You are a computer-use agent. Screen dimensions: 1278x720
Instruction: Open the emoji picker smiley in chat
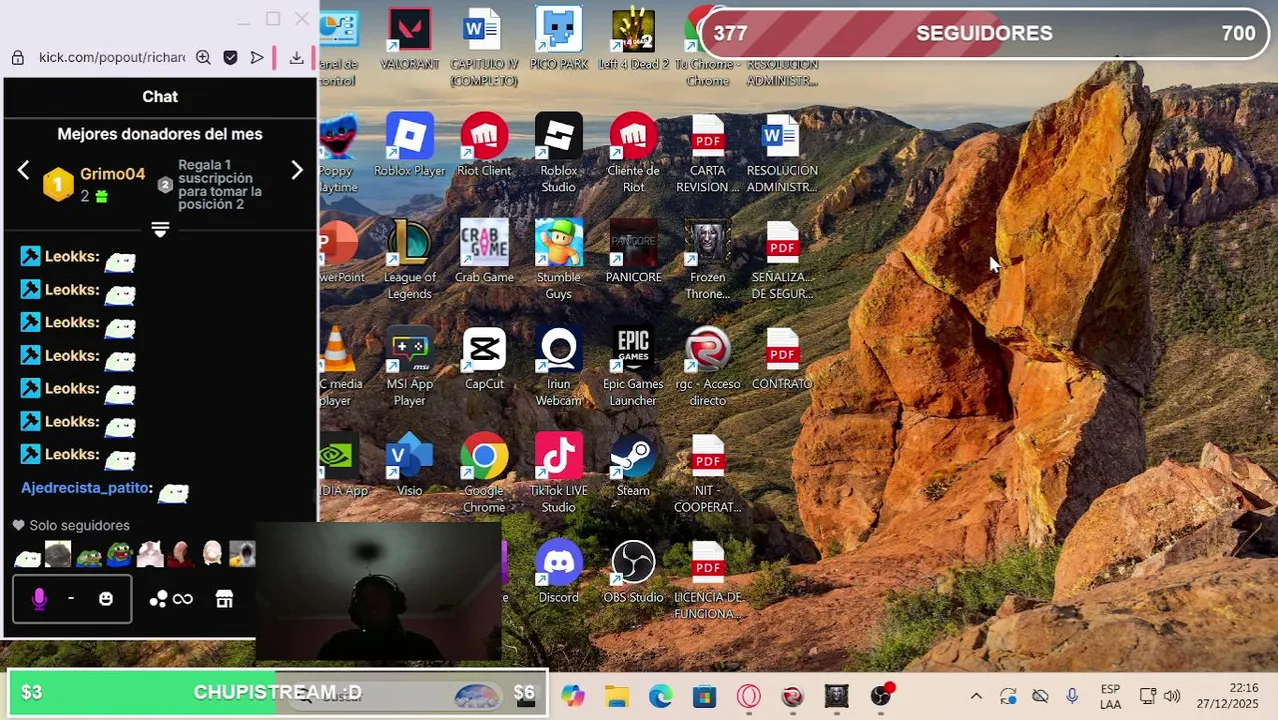click(106, 599)
